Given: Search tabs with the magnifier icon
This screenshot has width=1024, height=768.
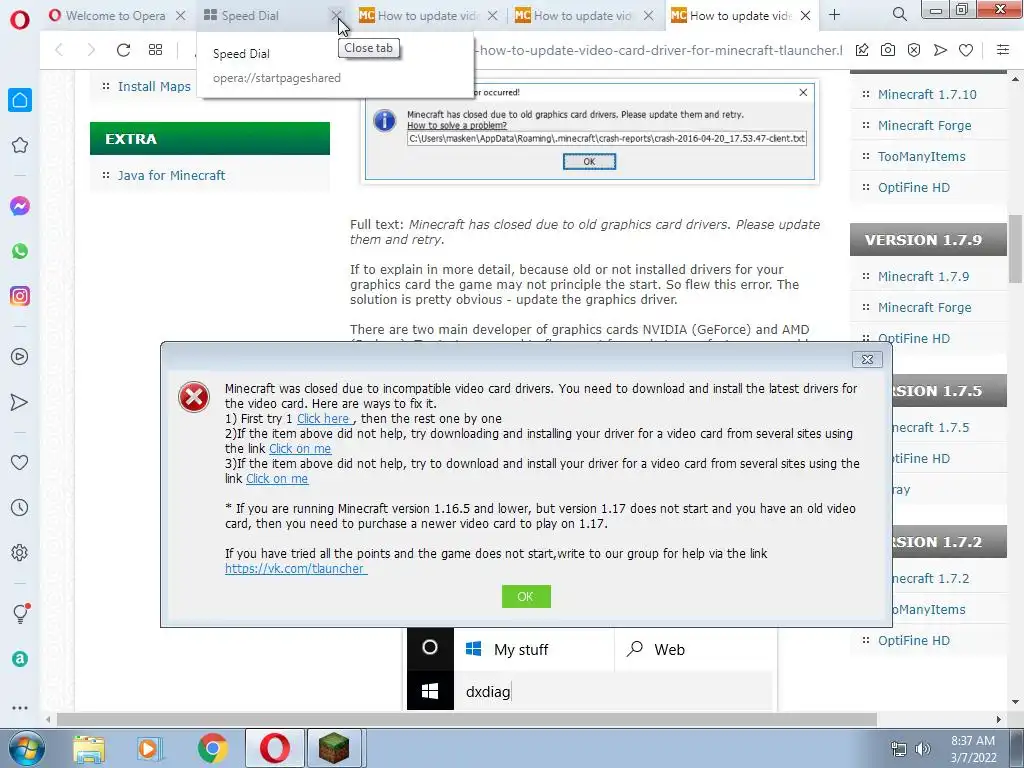Looking at the screenshot, I should [x=899, y=14].
